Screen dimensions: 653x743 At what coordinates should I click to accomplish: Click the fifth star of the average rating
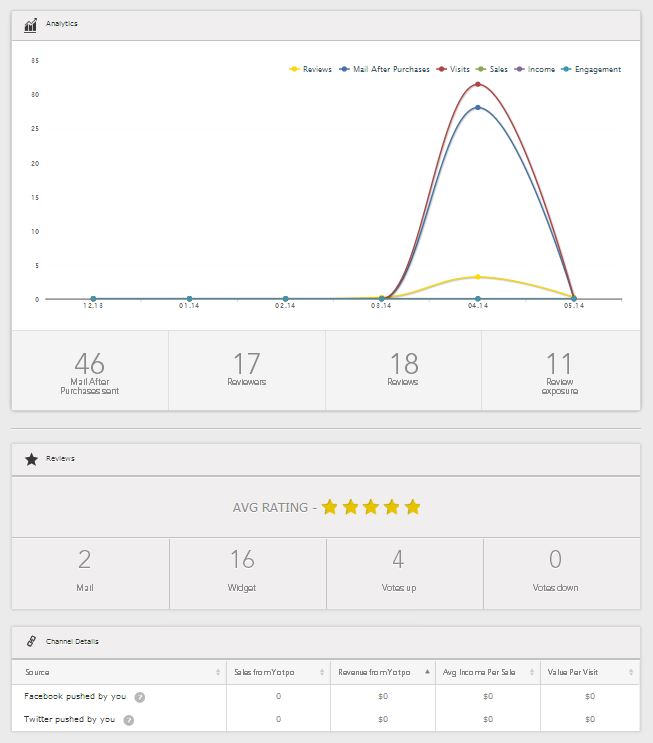(x=413, y=507)
